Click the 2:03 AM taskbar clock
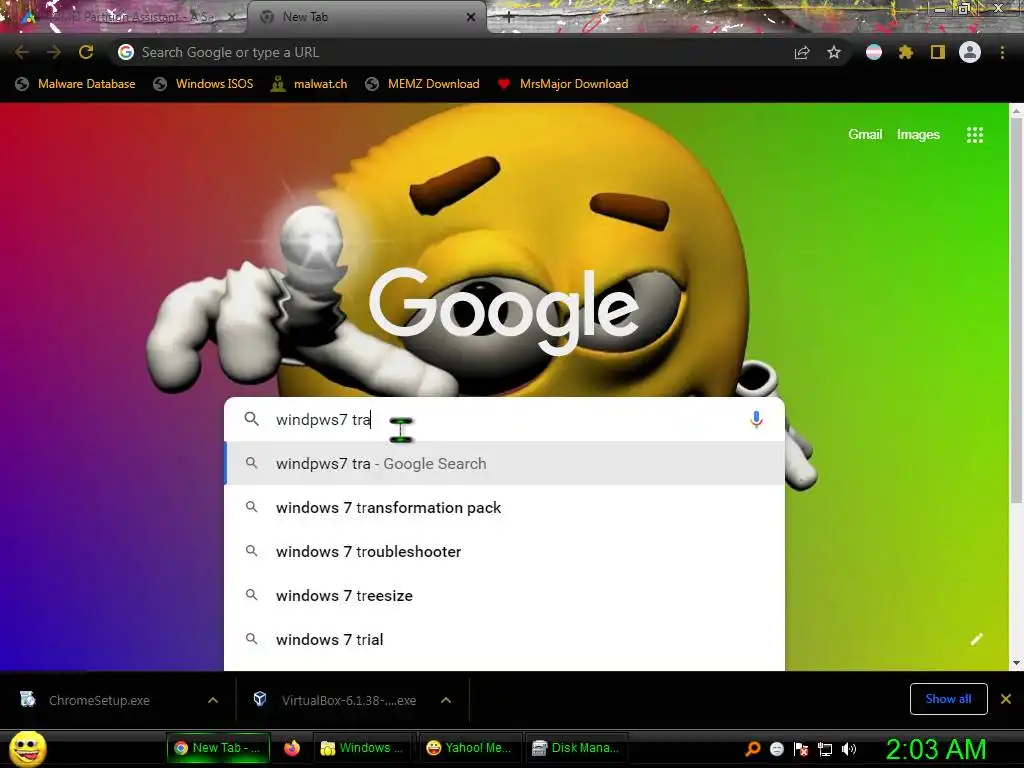This screenshot has width=1024, height=768. [936, 749]
